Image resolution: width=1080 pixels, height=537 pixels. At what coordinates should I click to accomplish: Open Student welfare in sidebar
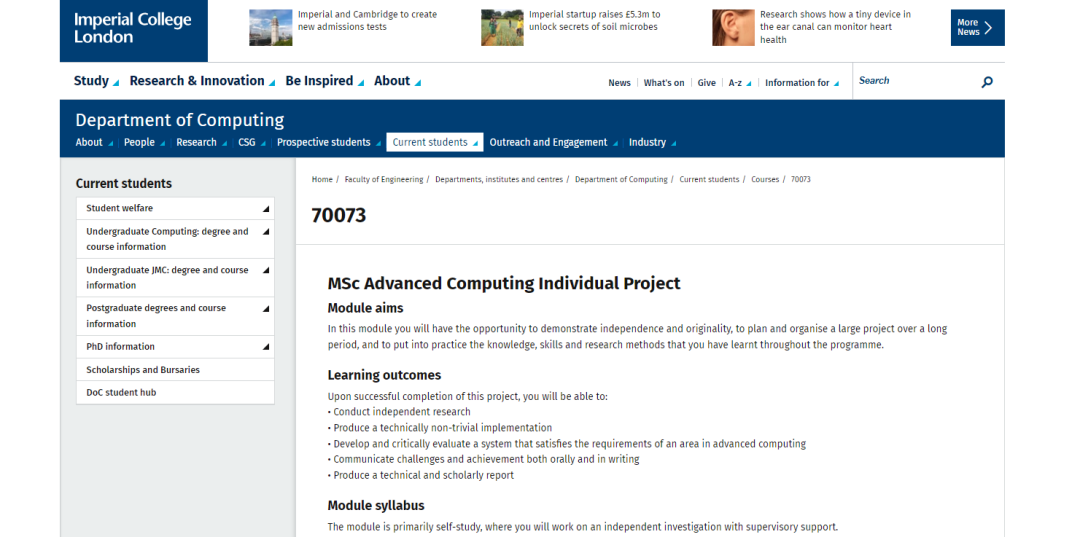[x=119, y=208]
